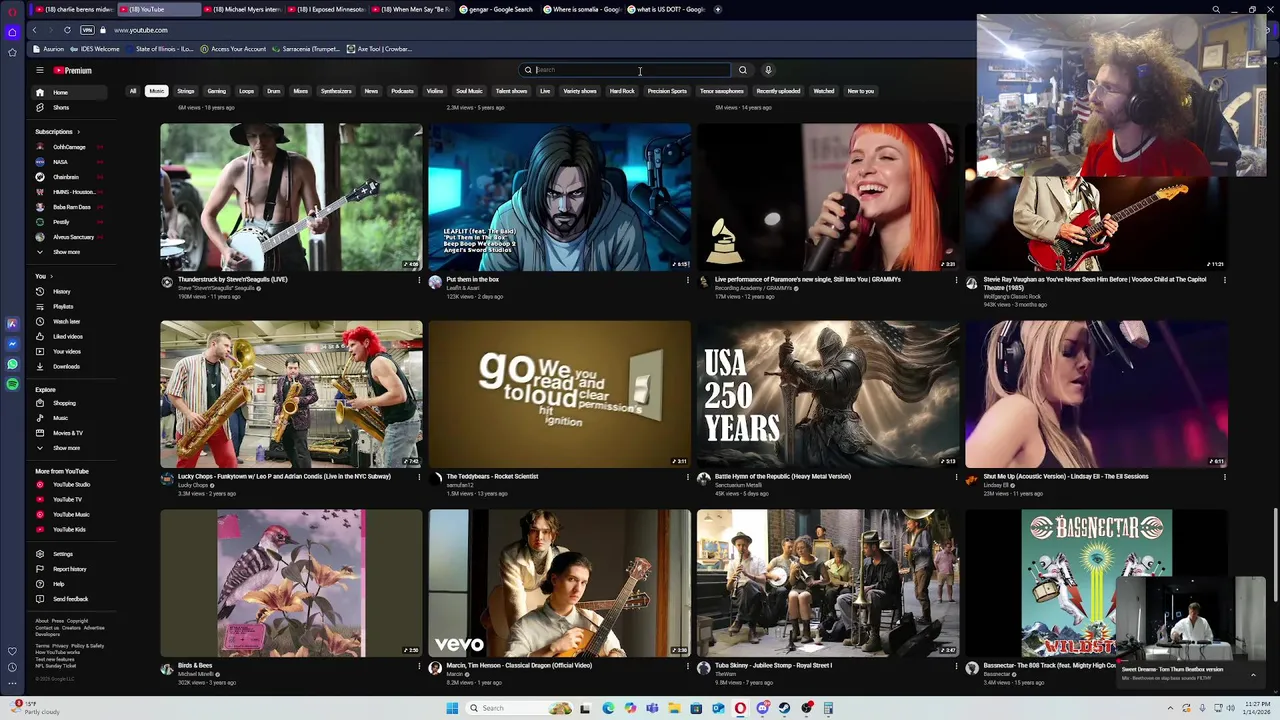Play Thunderstruck by Steve'n'Seagulls thumbnail
This screenshot has height=720, width=1280.
coord(291,197)
